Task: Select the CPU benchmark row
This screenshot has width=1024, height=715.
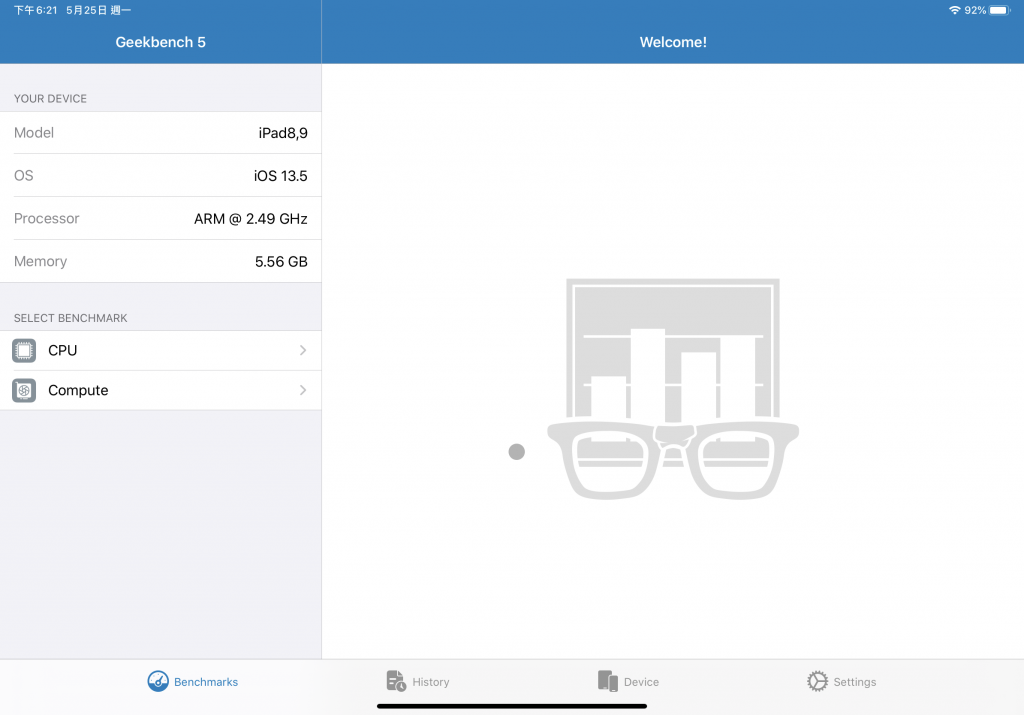Action: [x=161, y=351]
